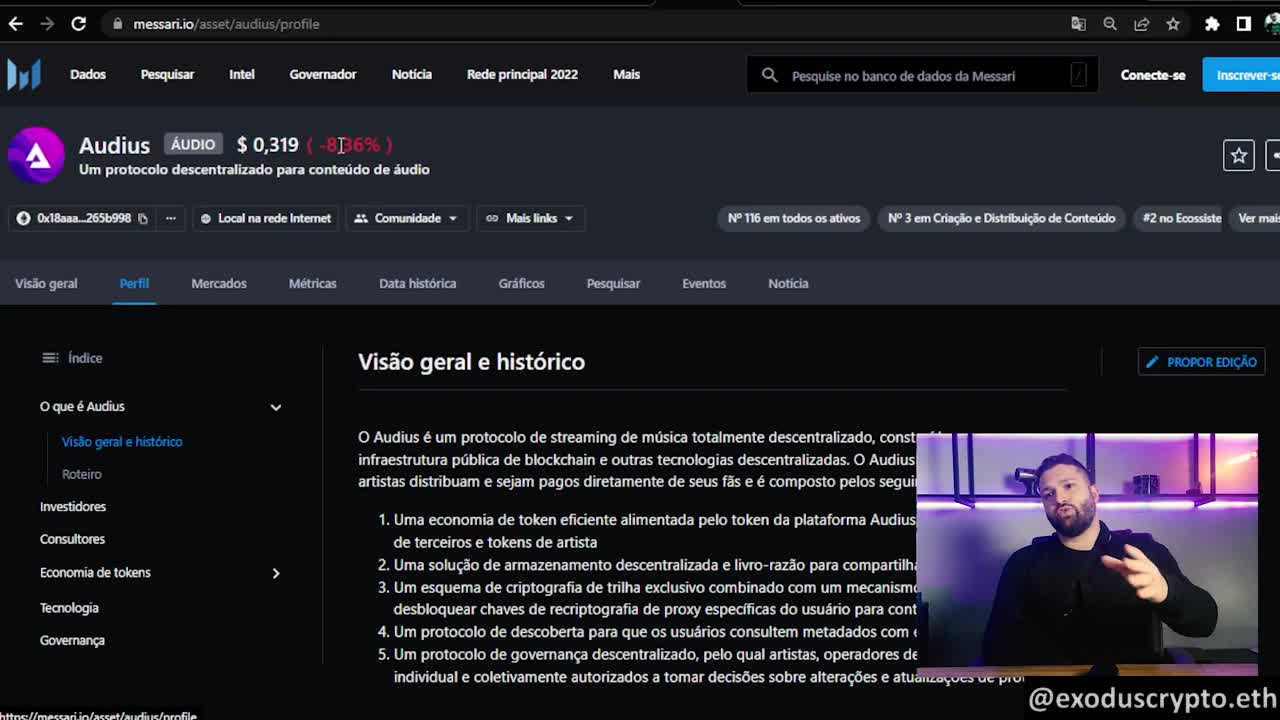The image size is (1280, 720).
Task: Click Nº 116 em todos os ativos badge
Action: click(x=794, y=218)
